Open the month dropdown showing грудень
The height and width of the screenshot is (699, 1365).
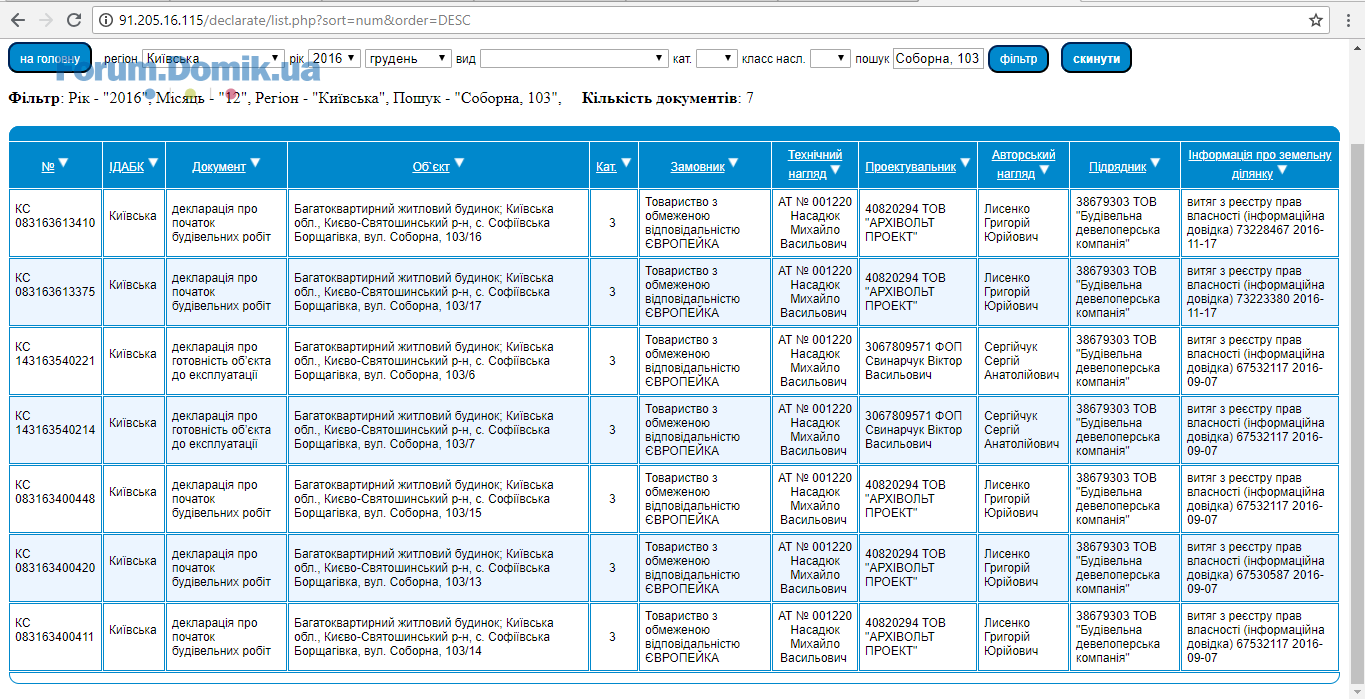(409, 59)
